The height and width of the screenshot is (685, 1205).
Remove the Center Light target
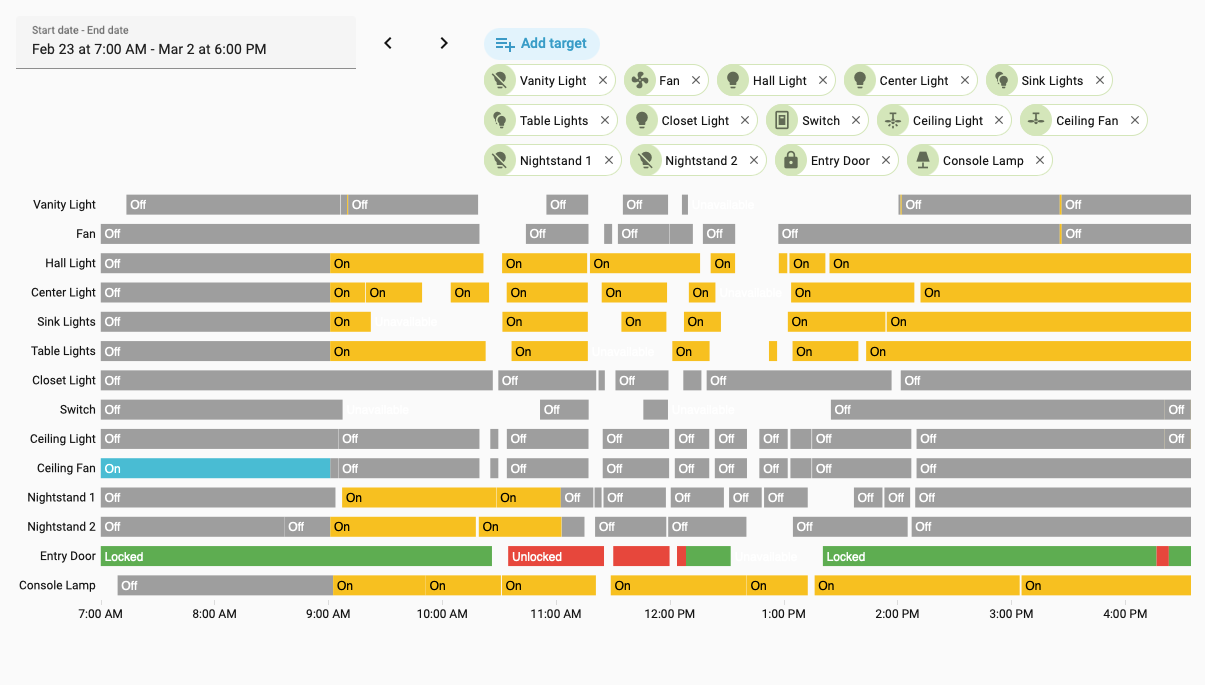pyautogui.click(x=965, y=81)
